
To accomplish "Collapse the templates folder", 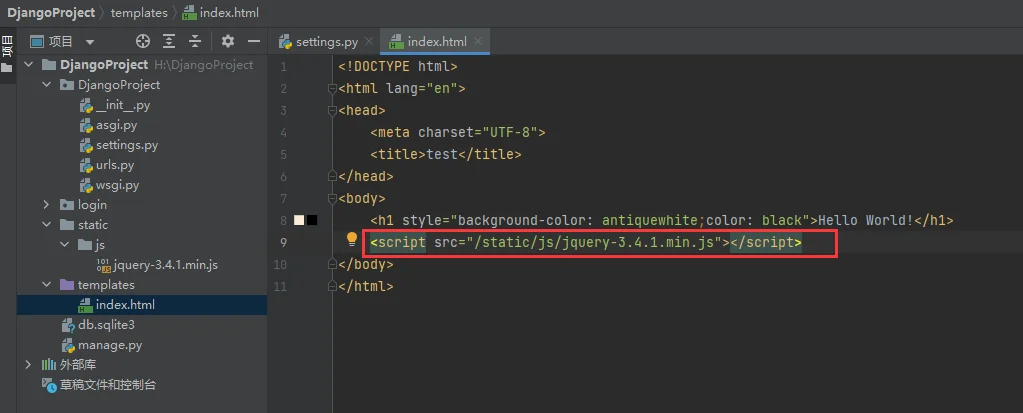I will click(46, 284).
